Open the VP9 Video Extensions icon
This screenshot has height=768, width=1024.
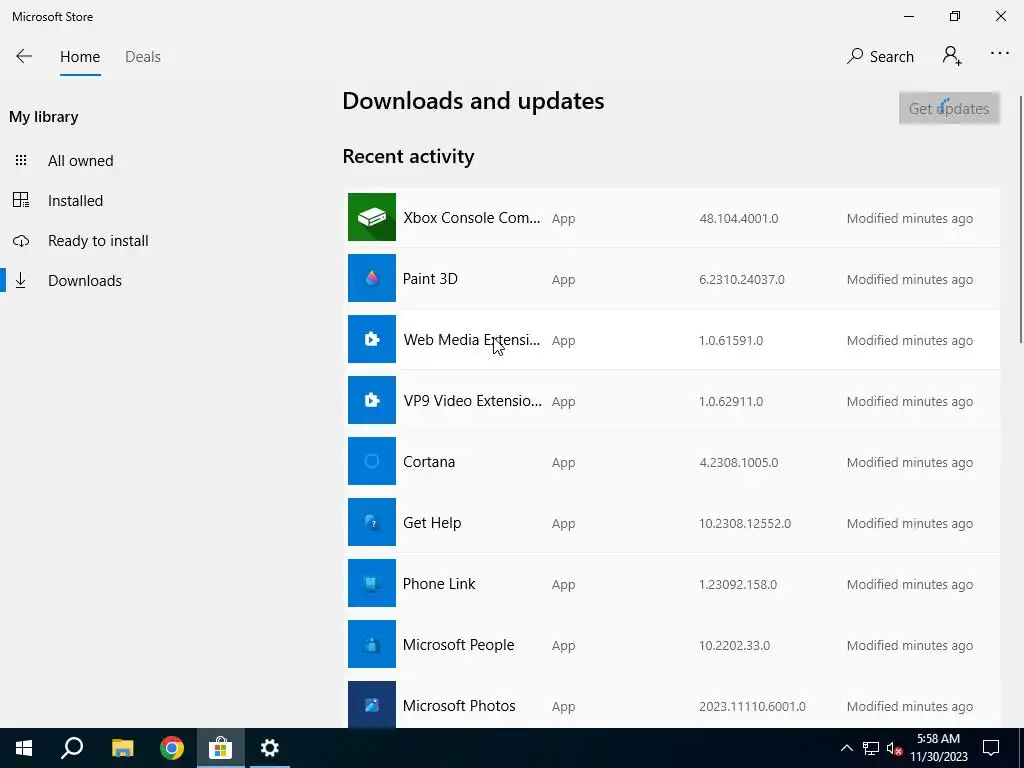tap(372, 400)
